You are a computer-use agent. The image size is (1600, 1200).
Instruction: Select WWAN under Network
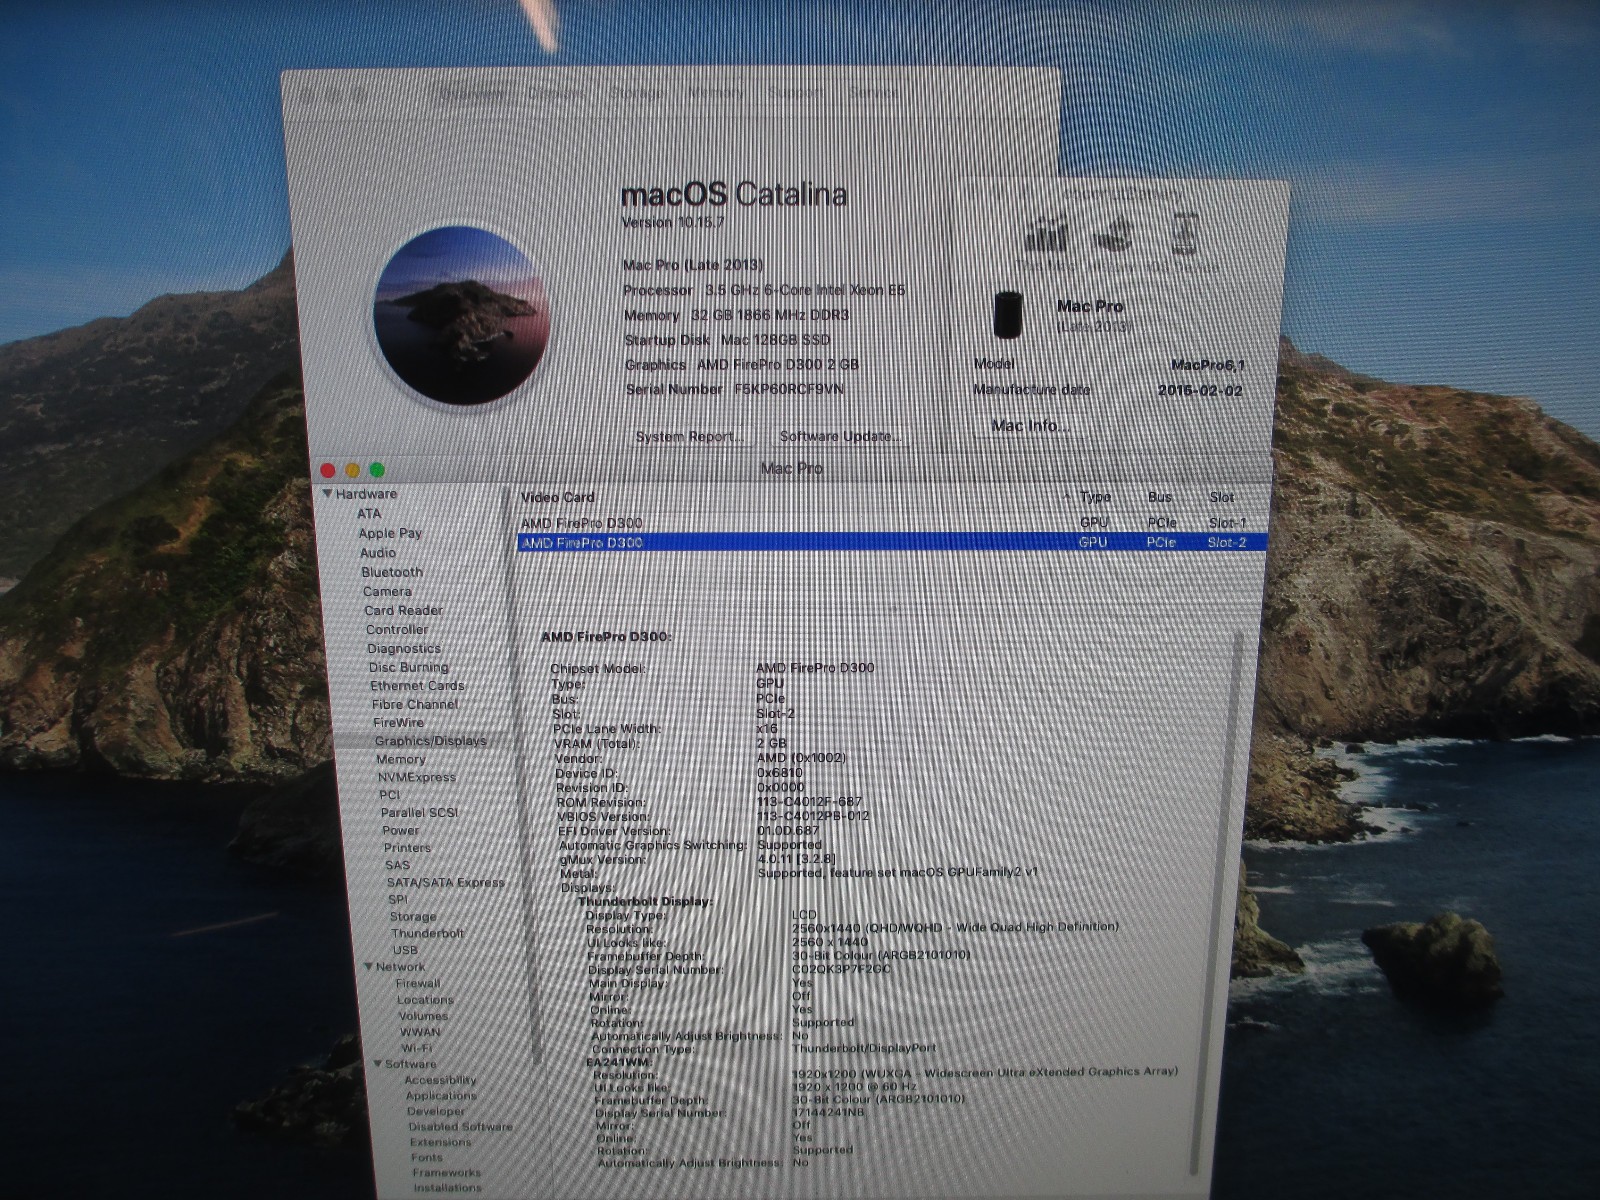[420, 1032]
